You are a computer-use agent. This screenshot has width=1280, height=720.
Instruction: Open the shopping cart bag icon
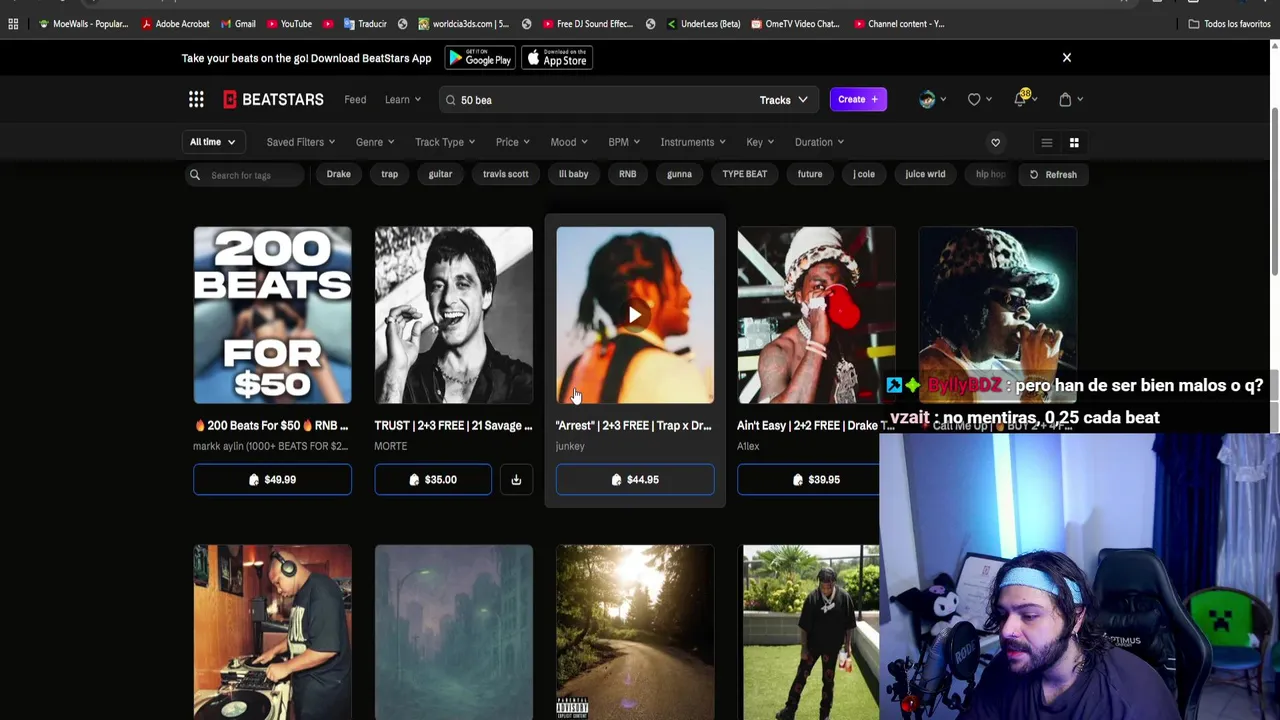click(1065, 99)
